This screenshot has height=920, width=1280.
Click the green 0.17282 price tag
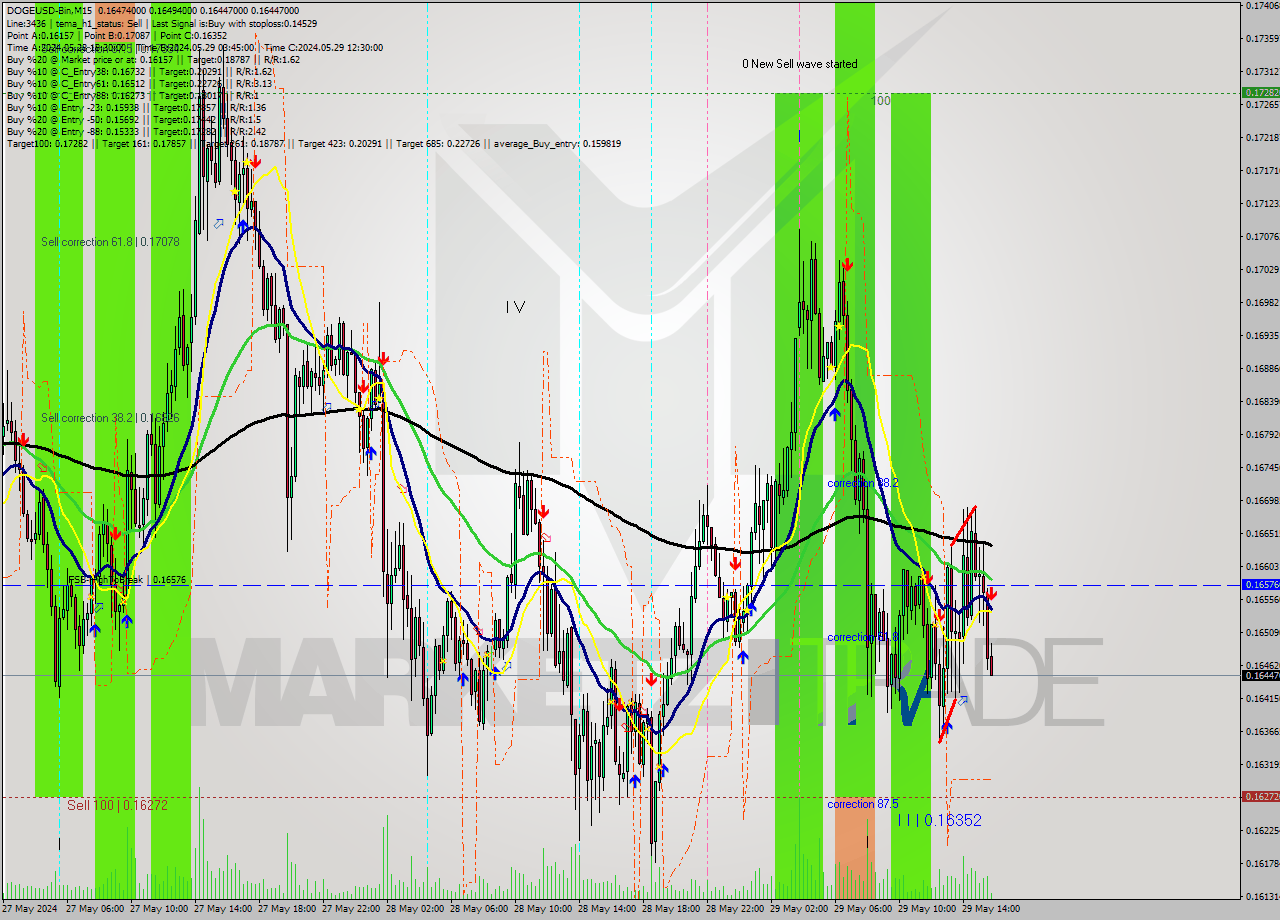(x=1259, y=92)
